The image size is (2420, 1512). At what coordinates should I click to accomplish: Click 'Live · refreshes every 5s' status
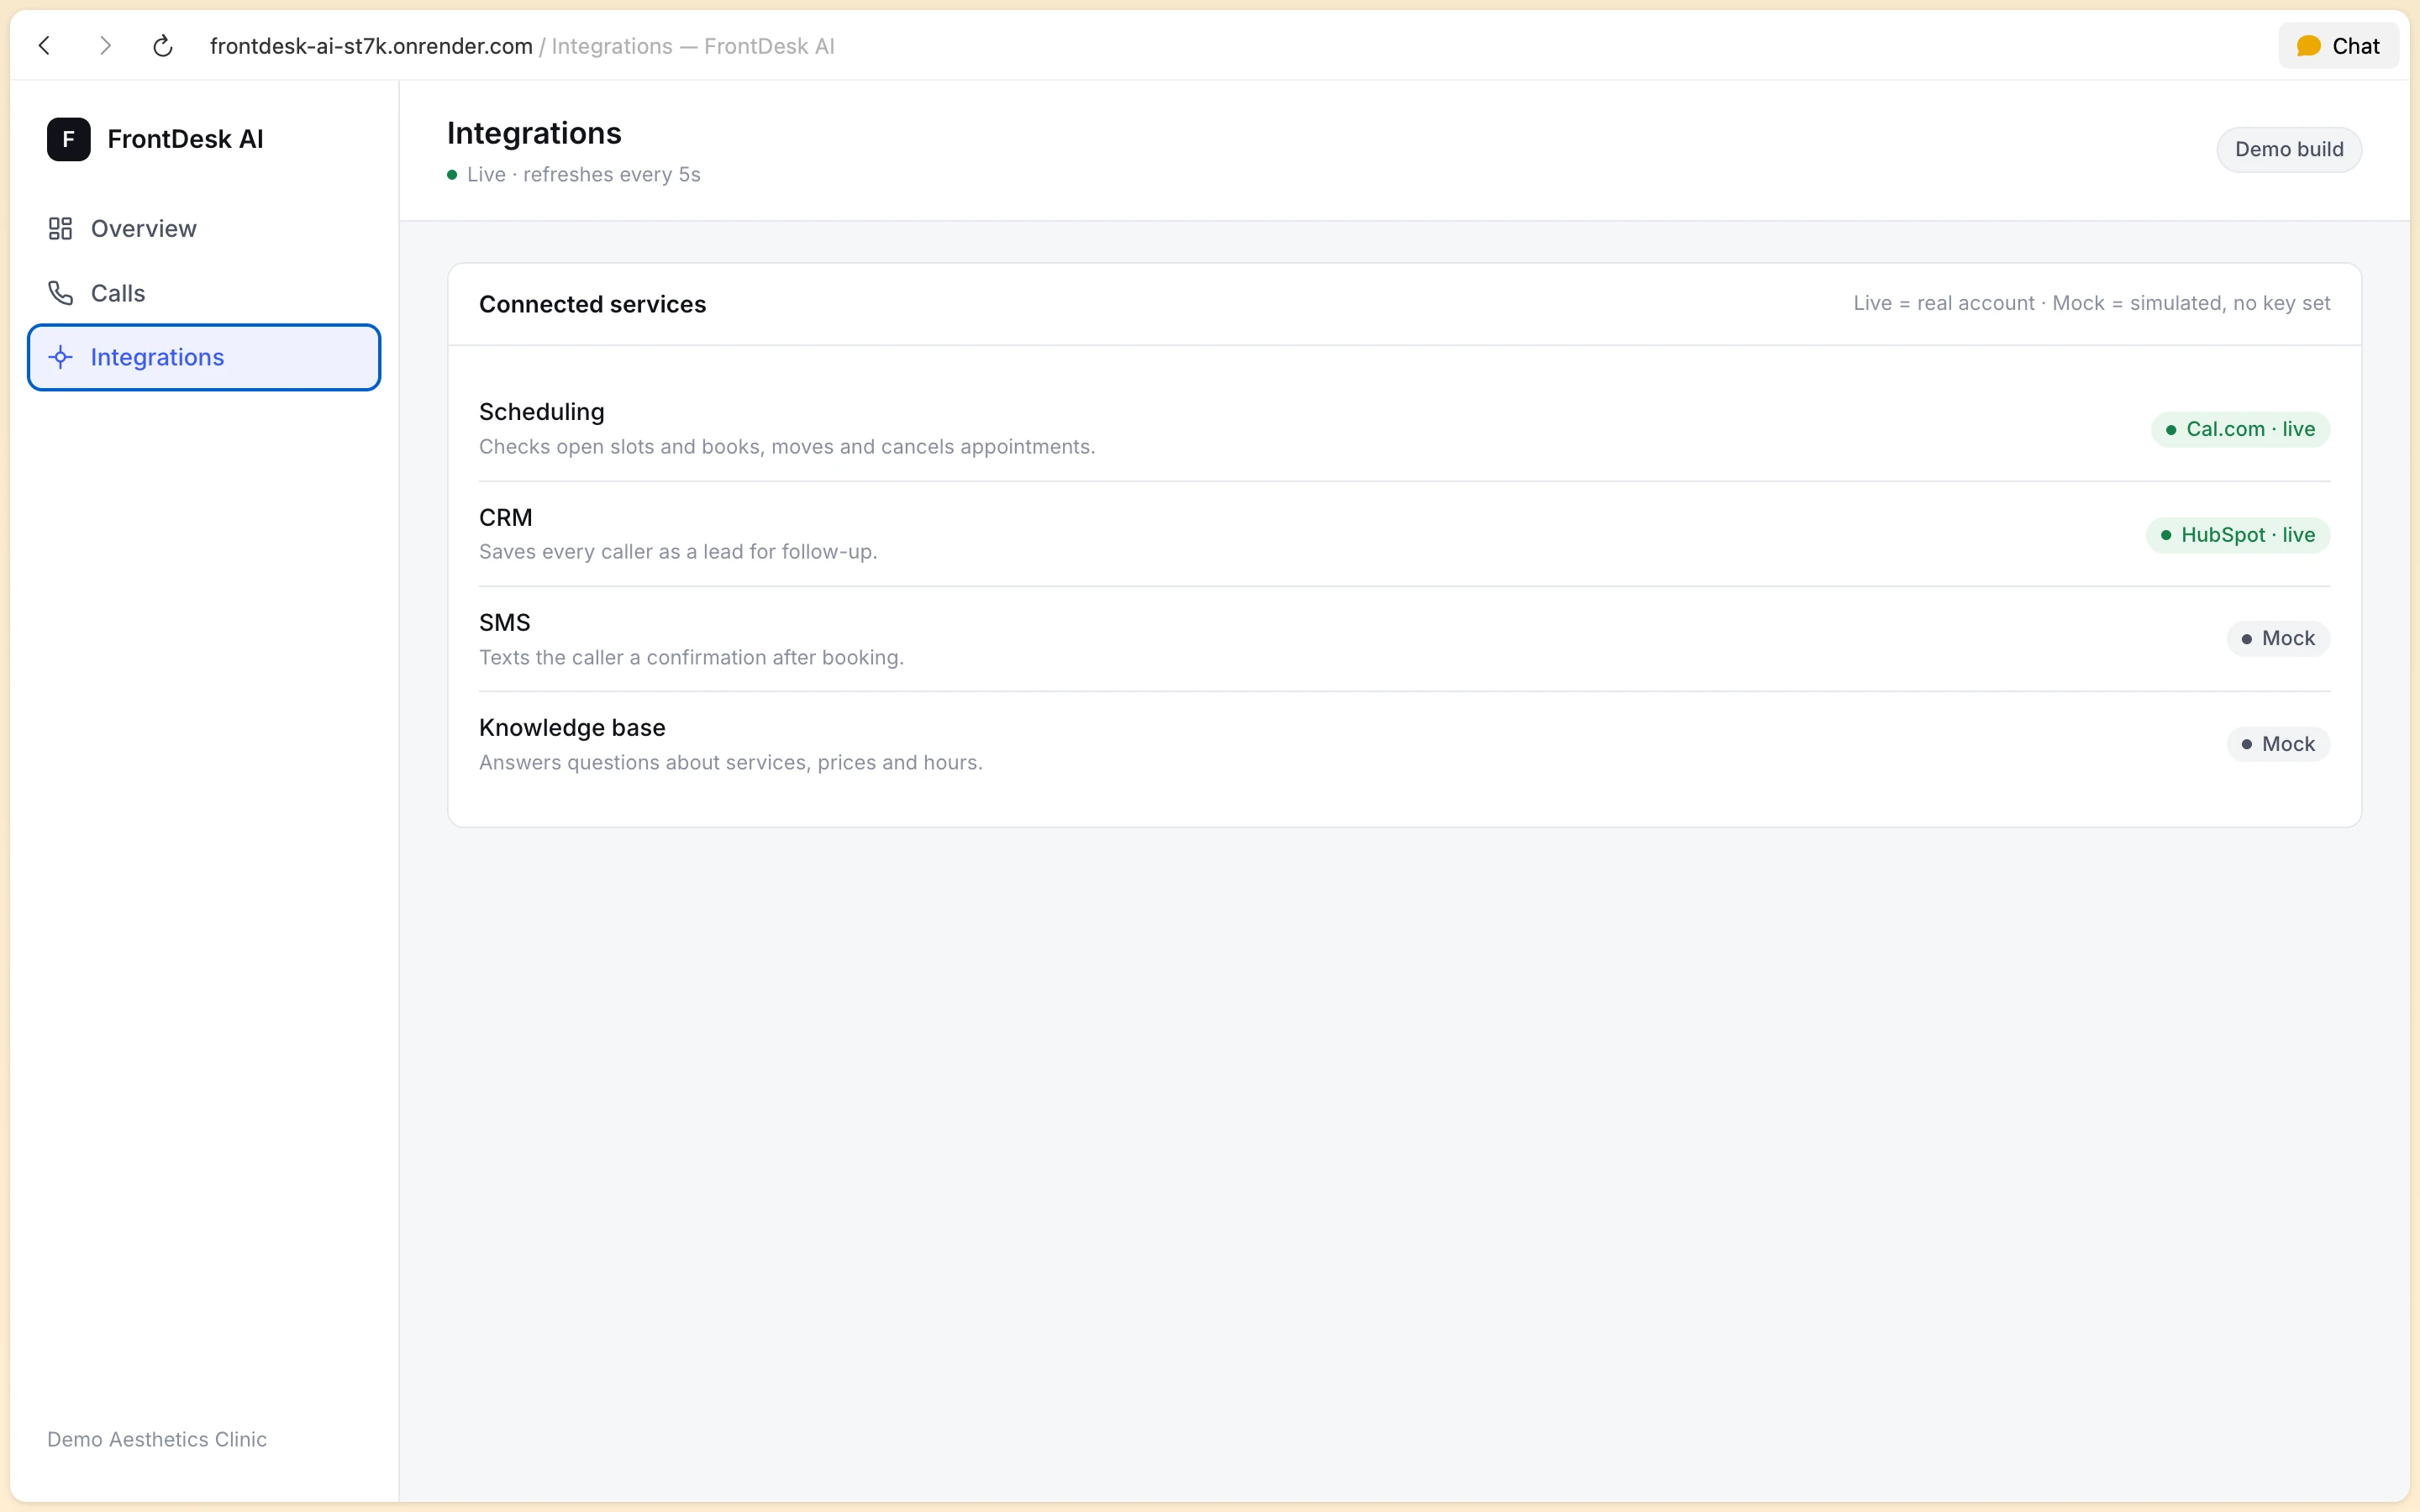574,175
